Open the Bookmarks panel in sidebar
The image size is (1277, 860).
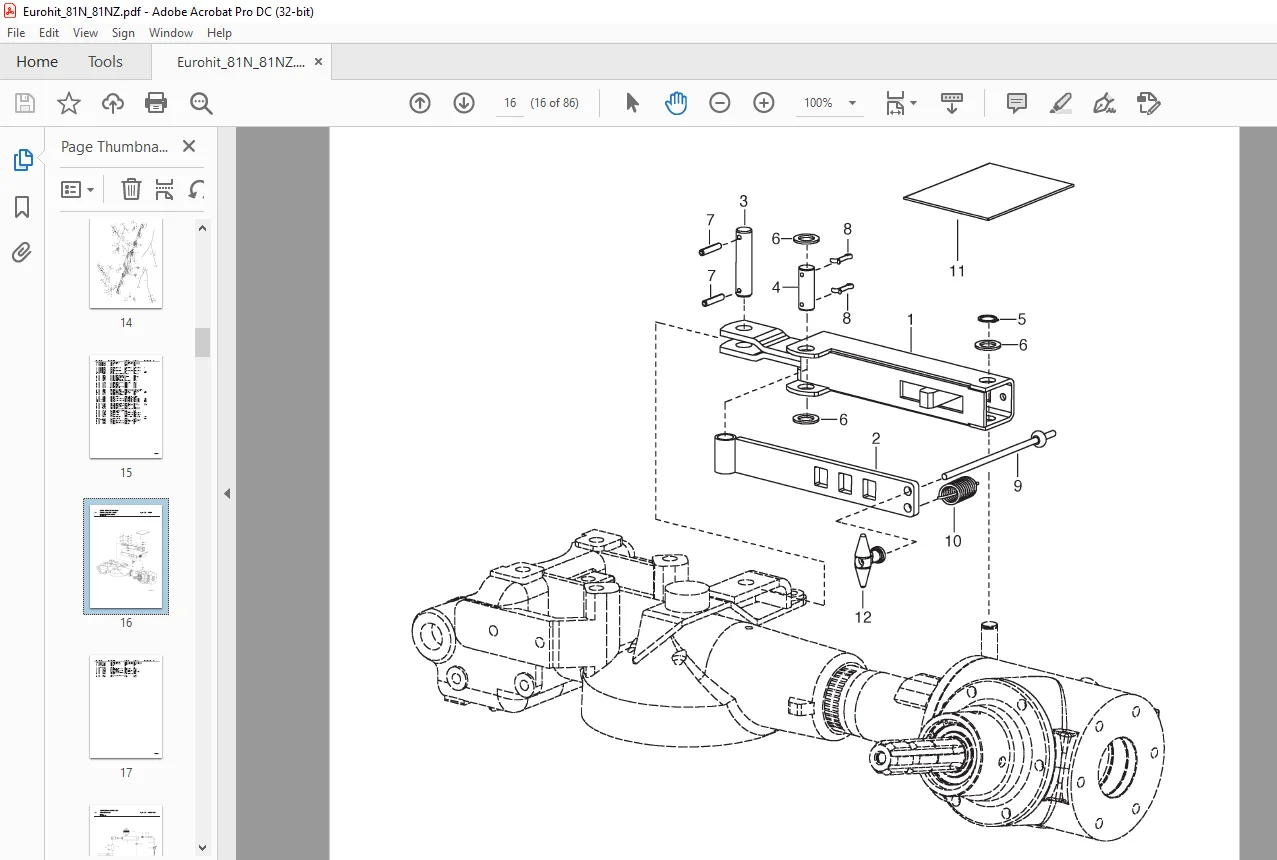pos(22,207)
